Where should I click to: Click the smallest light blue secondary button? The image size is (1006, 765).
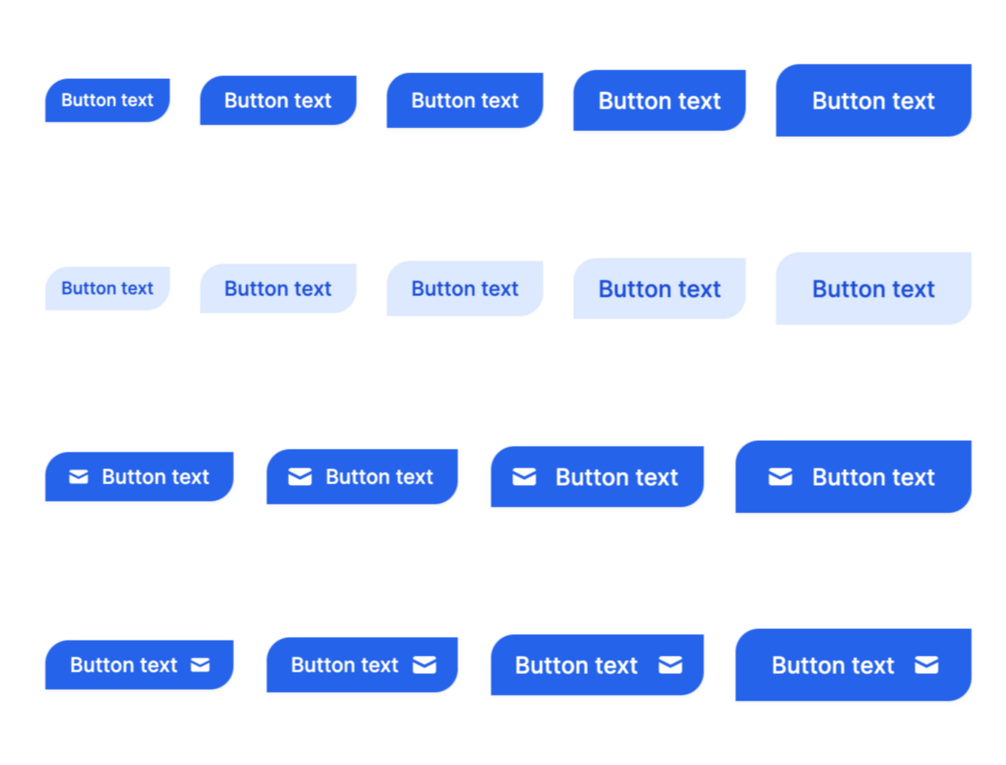[107, 288]
